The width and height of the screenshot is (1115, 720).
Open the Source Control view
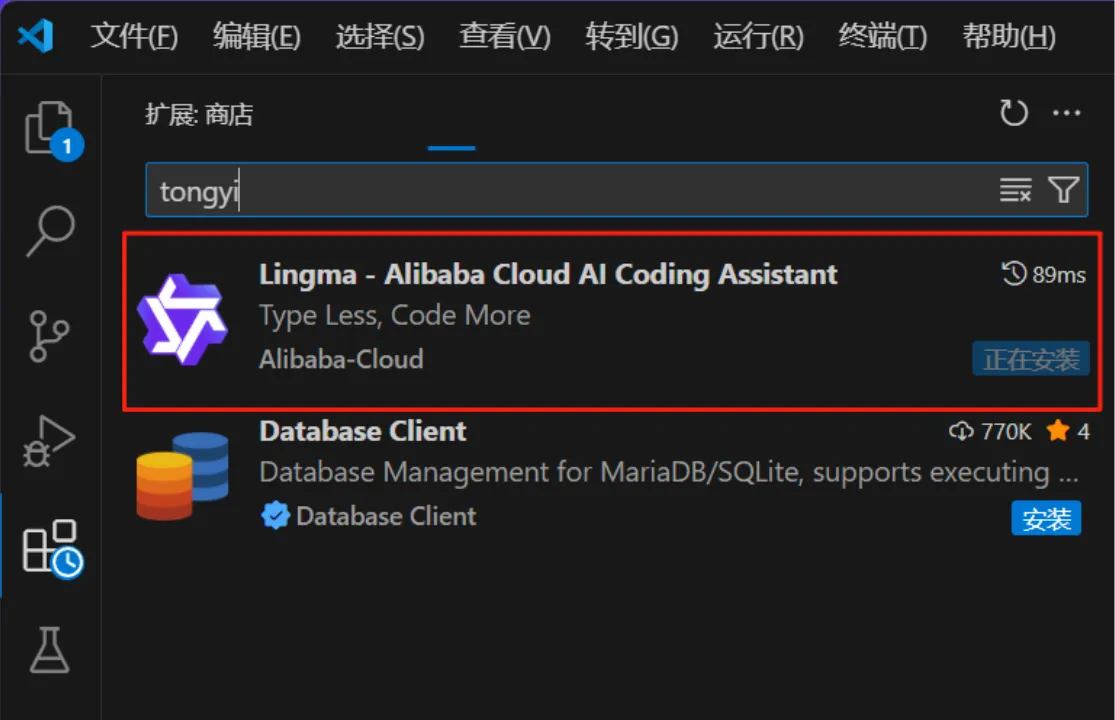coord(49,335)
